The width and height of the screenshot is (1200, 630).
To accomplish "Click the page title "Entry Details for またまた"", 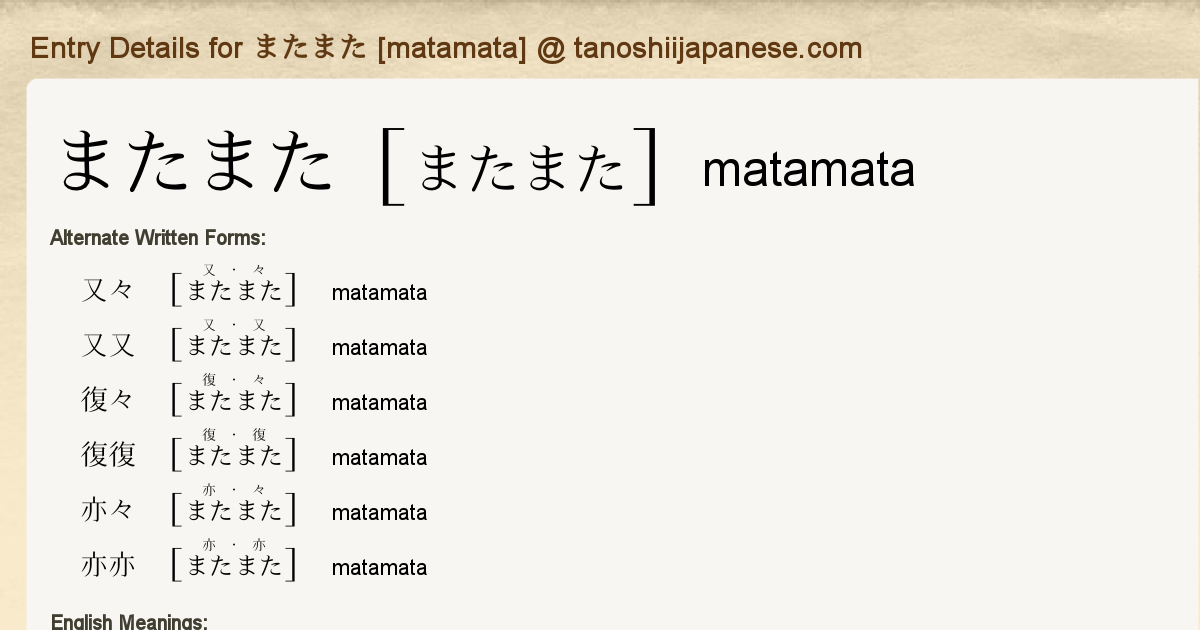I will (446, 48).
